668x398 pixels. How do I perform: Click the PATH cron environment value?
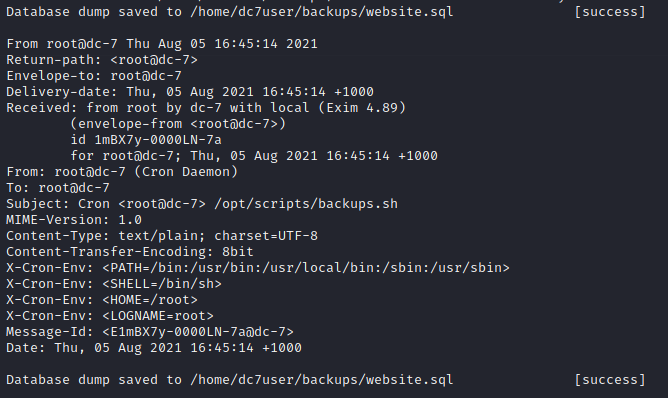click(306, 268)
